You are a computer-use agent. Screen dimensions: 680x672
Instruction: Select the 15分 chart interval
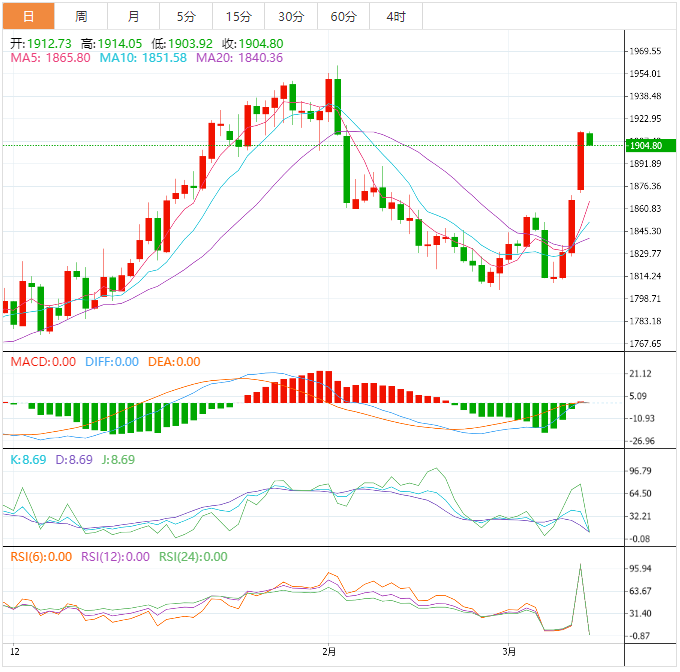coord(238,16)
